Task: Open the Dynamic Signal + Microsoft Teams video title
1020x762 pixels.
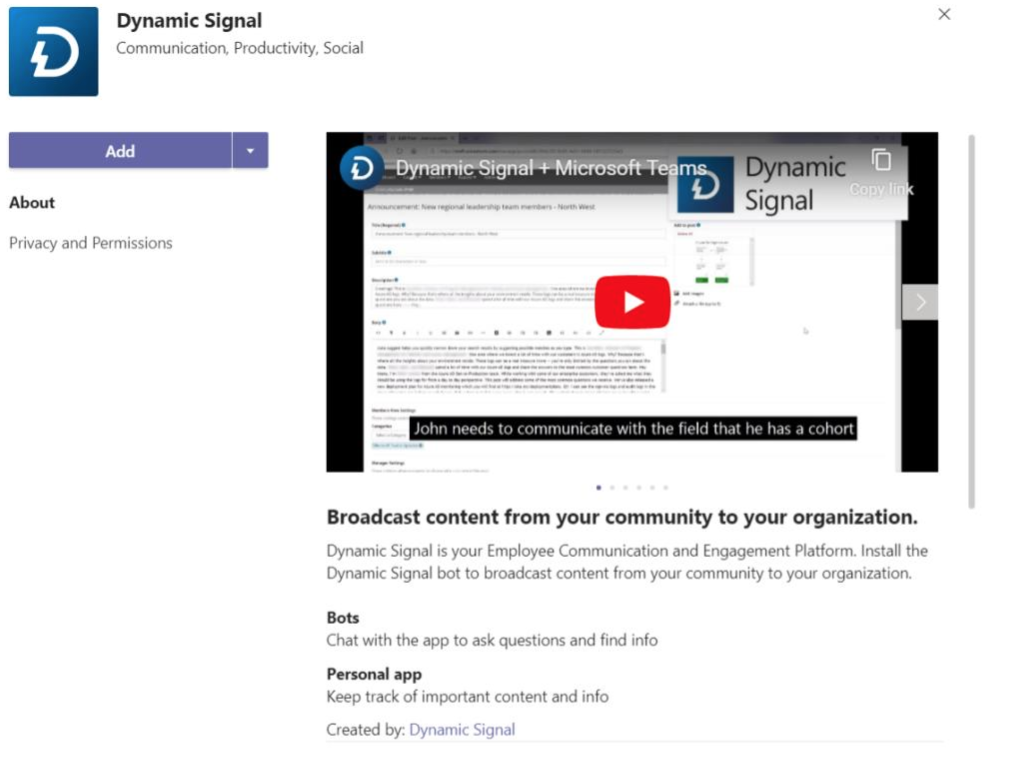Action: pyautogui.click(x=551, y=169)
